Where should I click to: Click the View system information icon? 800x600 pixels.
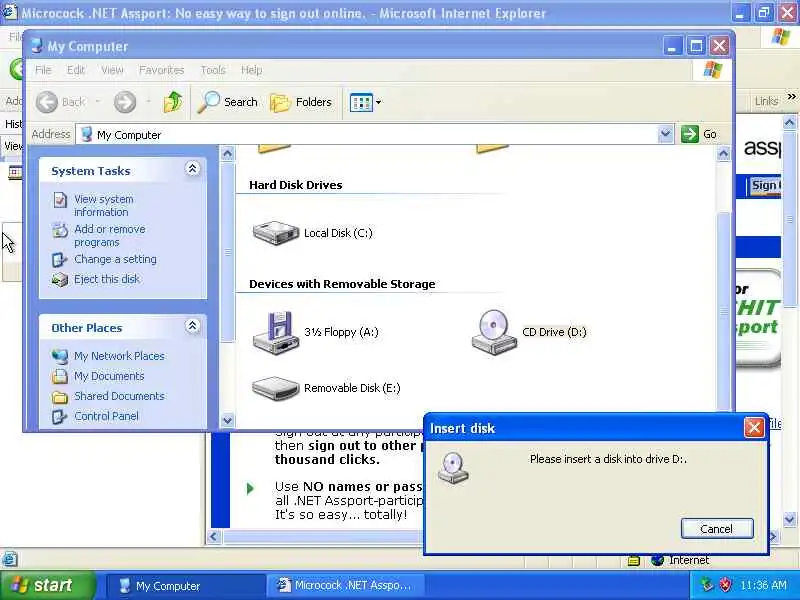(x=60, y=200)
